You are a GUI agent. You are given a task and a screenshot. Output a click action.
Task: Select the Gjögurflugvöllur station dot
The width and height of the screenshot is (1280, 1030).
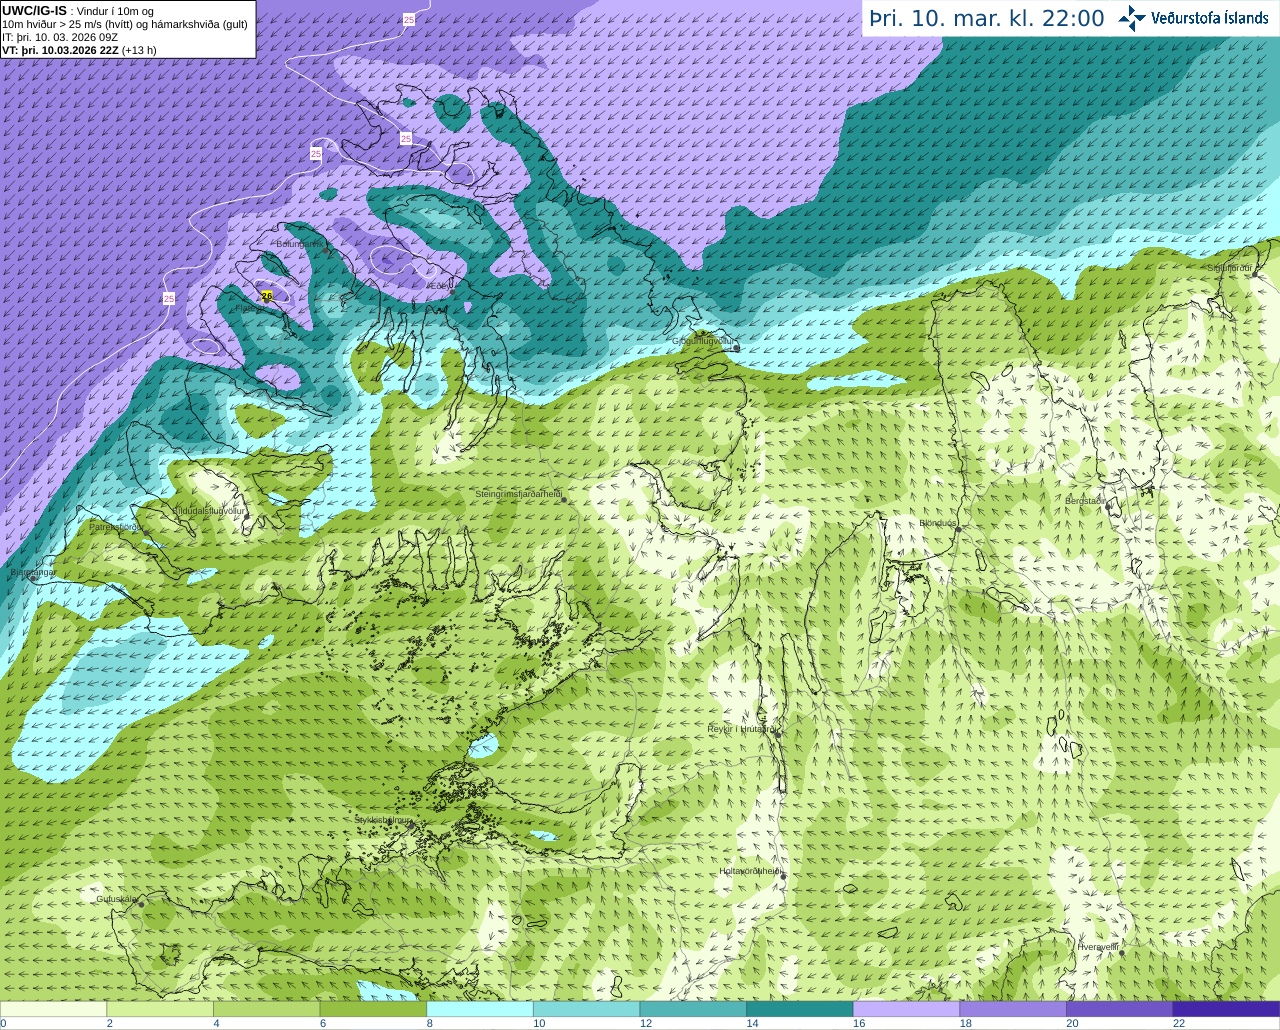pyautogui.click(x=737, y=347)
